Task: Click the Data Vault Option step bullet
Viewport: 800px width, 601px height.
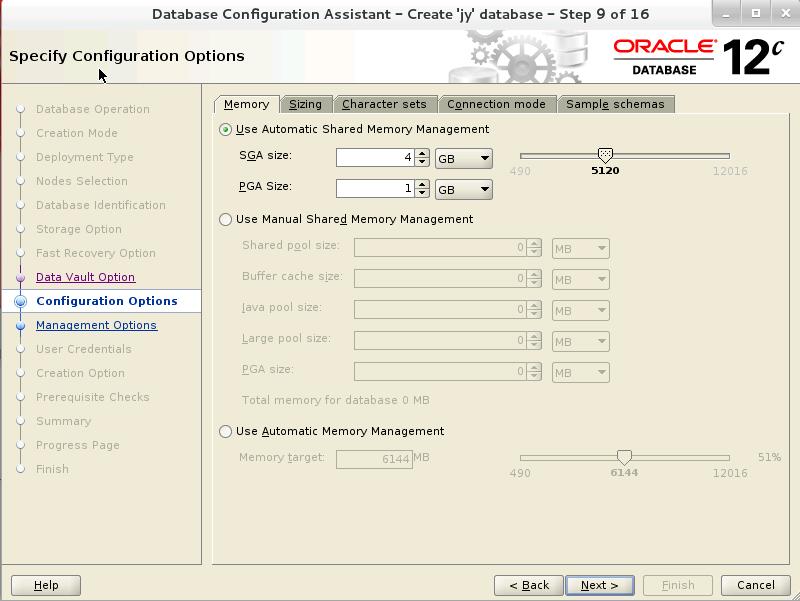Action: (x=20, y=278)
